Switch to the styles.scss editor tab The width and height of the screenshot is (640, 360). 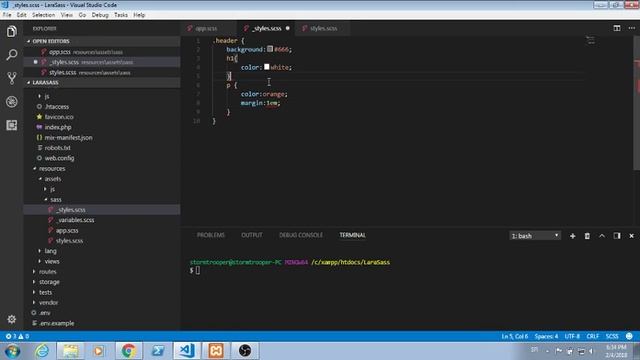(x=323, y=28)
